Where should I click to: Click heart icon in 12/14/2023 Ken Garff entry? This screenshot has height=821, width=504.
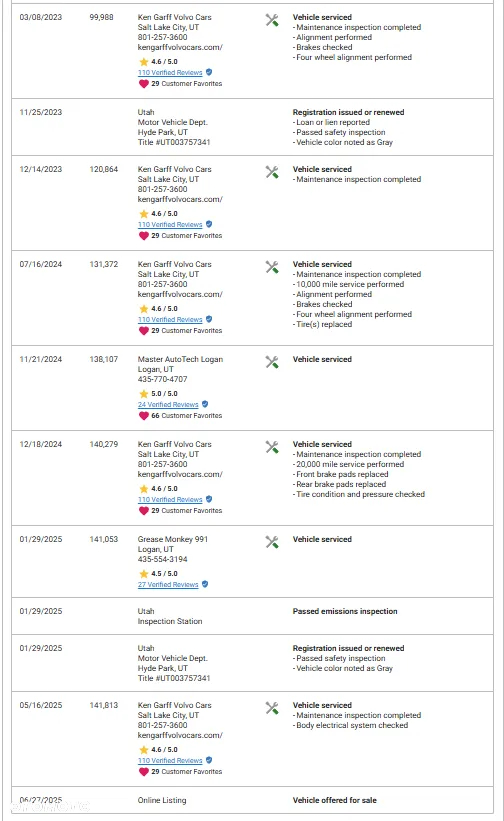pyautogui.click(x=143, y=236)
